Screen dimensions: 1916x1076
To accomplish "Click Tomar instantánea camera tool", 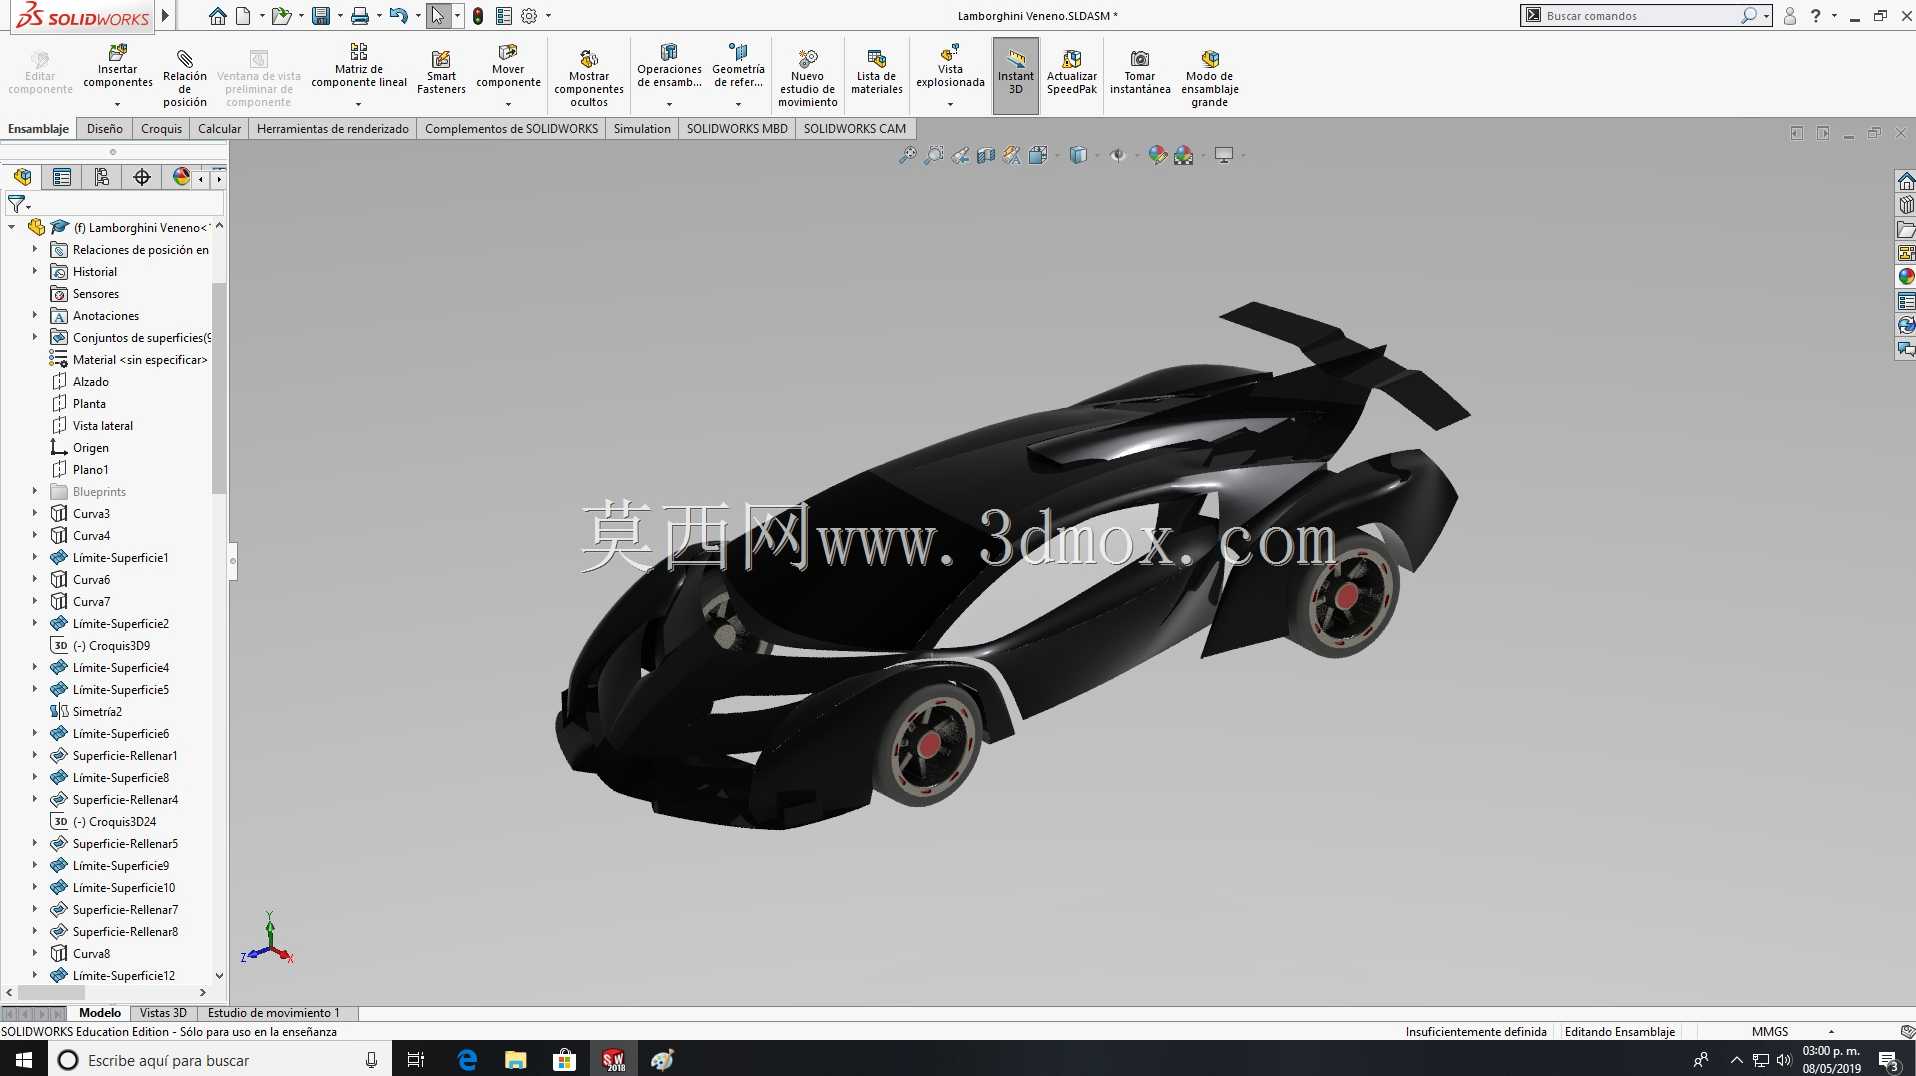I will point(1140,73).
